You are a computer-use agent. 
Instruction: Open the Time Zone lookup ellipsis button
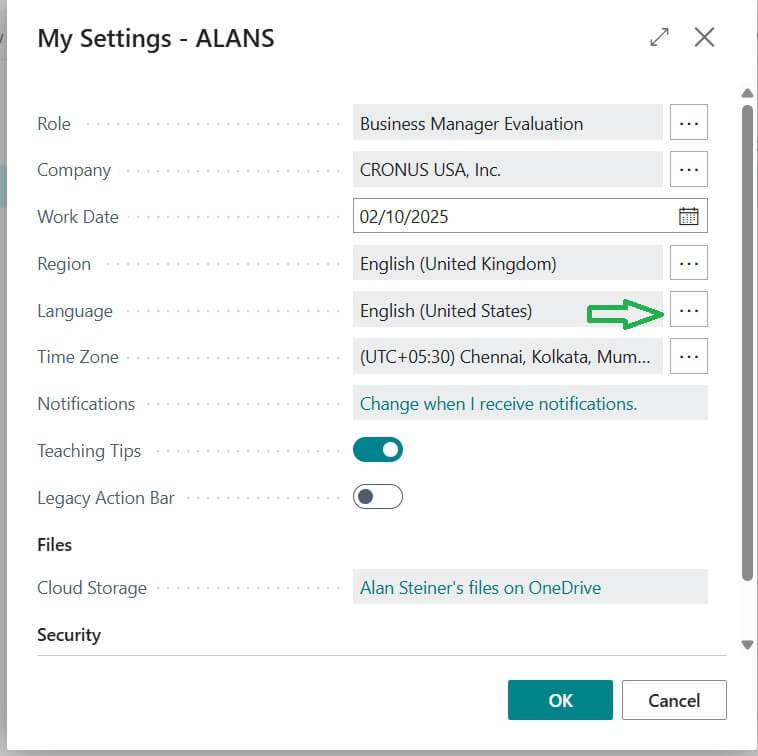click(x=688, y=357)
